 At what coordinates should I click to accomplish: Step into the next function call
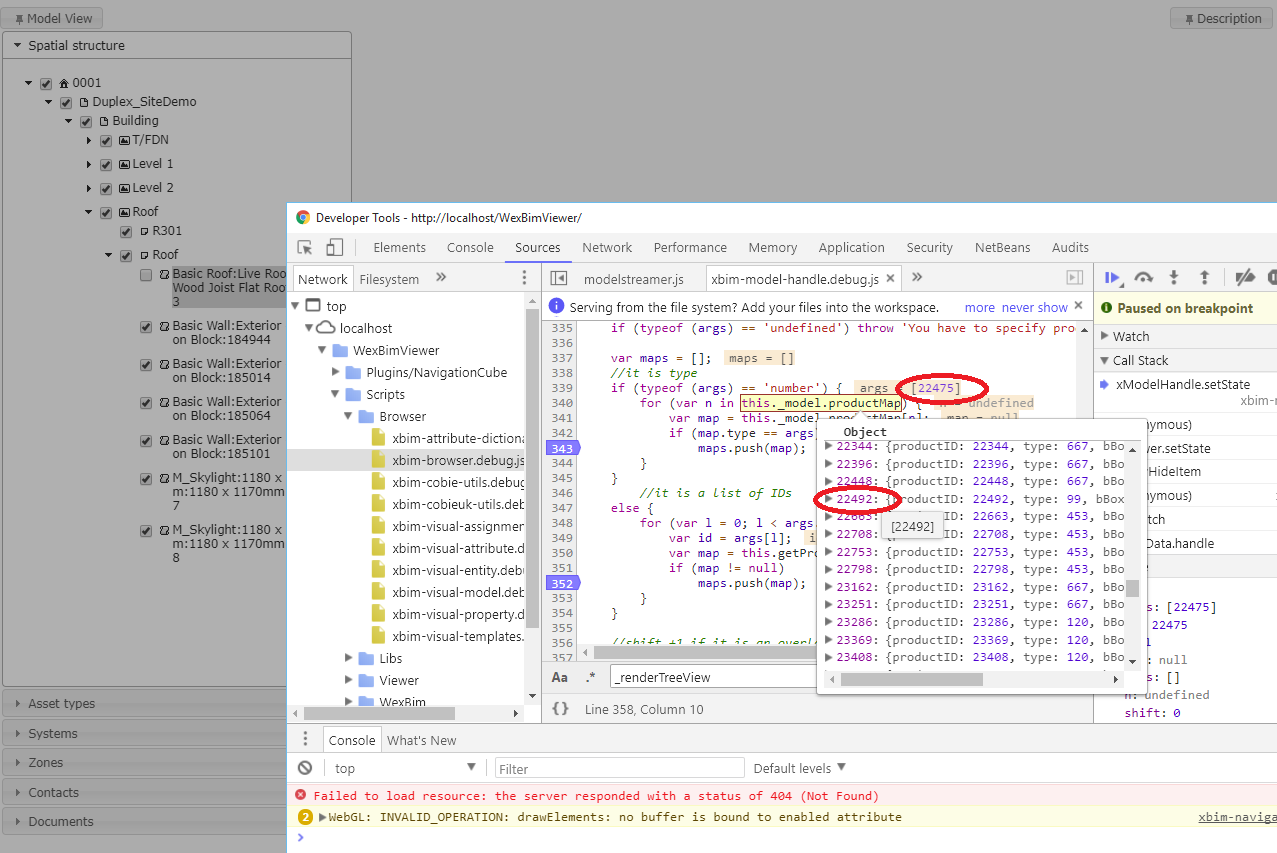click(1173, 277)
